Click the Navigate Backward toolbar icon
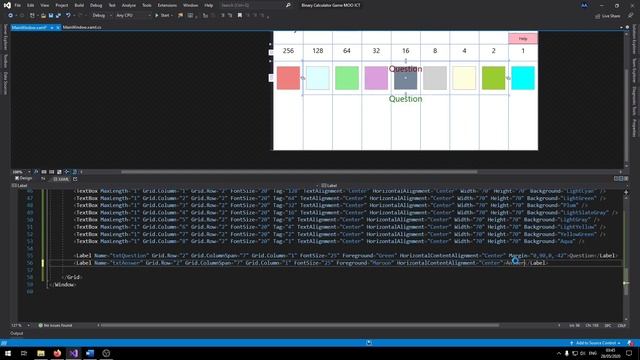This screenshot has width=640, height=360. point(10,16)
